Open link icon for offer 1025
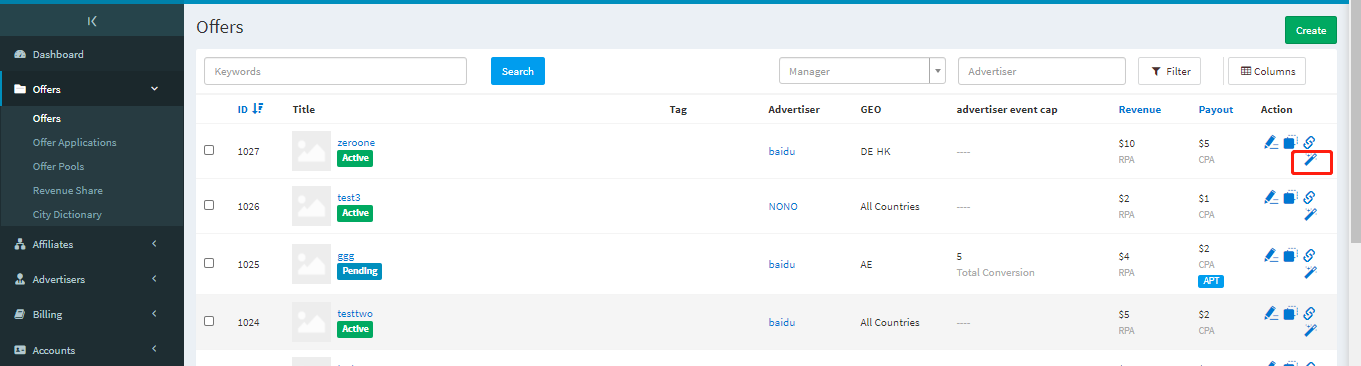This screenshot has width=1361, height=366. click(1310, 255)
